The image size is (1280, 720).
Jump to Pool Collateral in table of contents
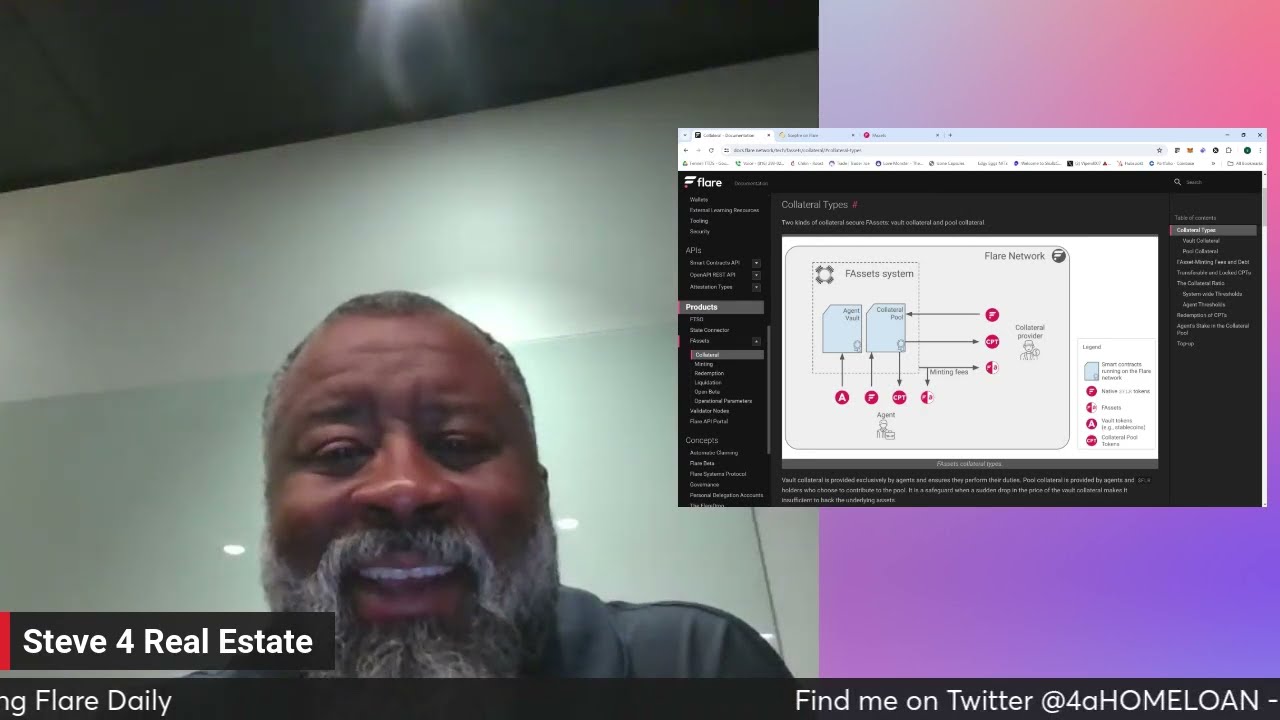[1200, 251]
